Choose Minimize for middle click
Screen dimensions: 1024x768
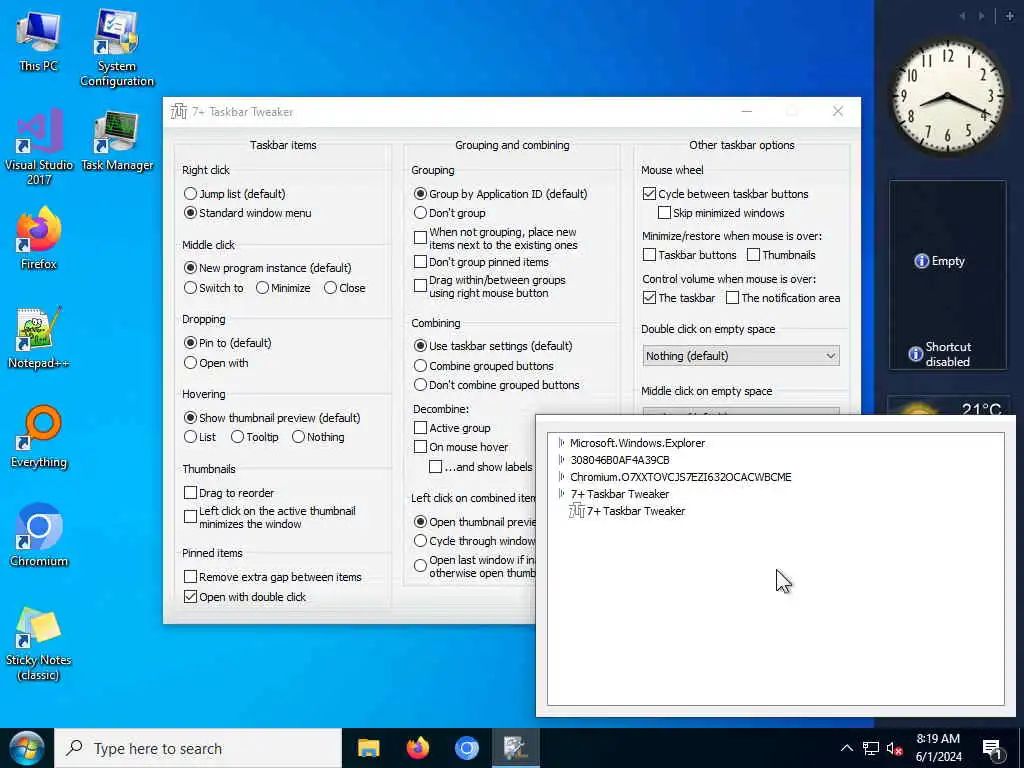click(263, 288)
